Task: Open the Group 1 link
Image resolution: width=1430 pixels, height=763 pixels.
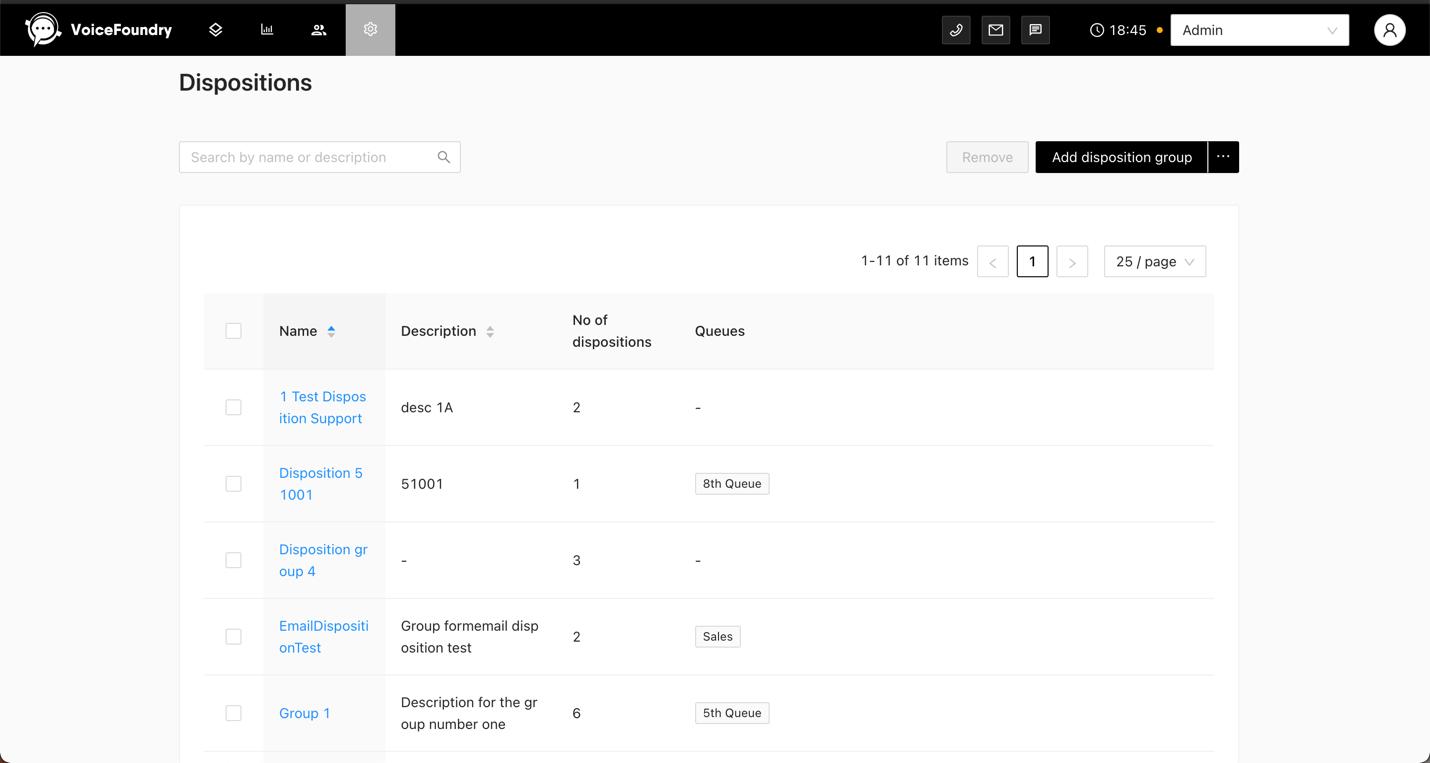Action: 305,713
